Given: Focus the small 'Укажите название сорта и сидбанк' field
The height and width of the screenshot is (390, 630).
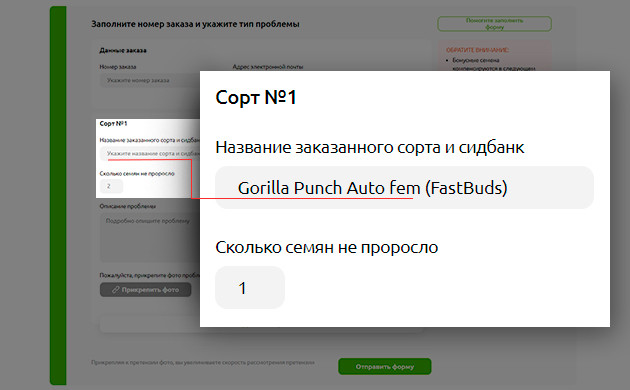Looking at the screenshot, I should click(x=150, y=153).
